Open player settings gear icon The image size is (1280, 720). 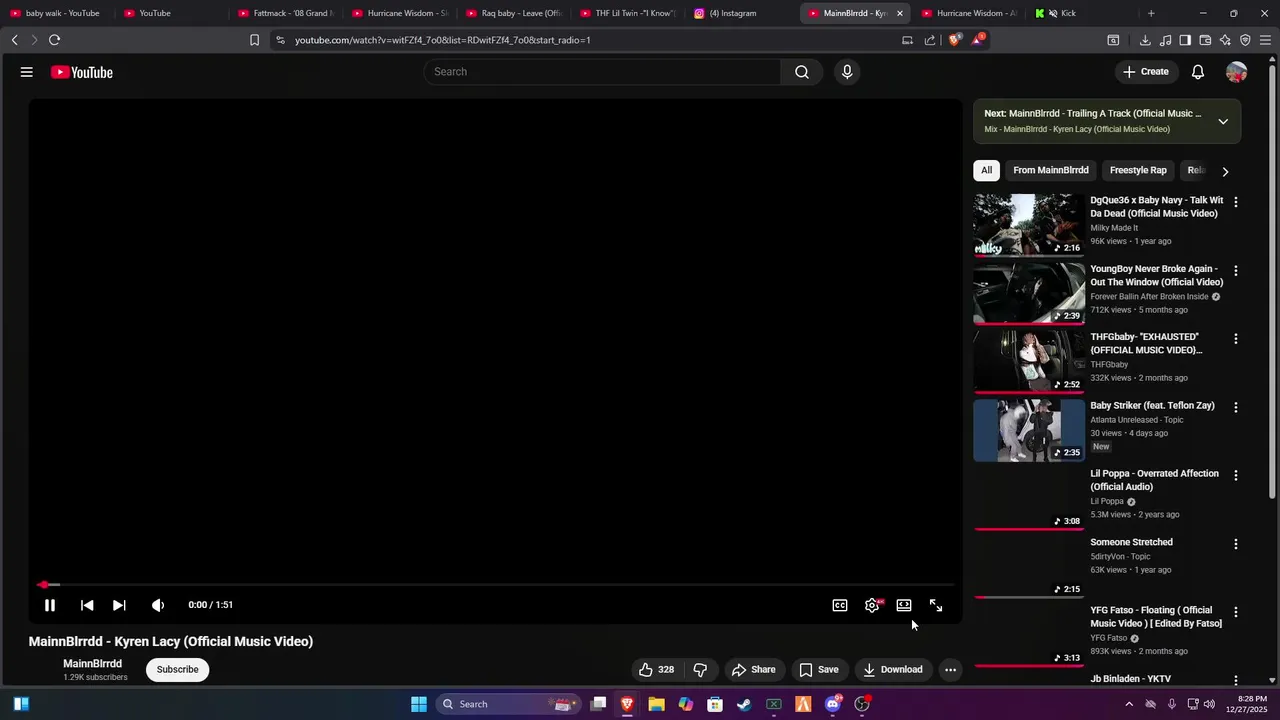click(x=872, y=605)
